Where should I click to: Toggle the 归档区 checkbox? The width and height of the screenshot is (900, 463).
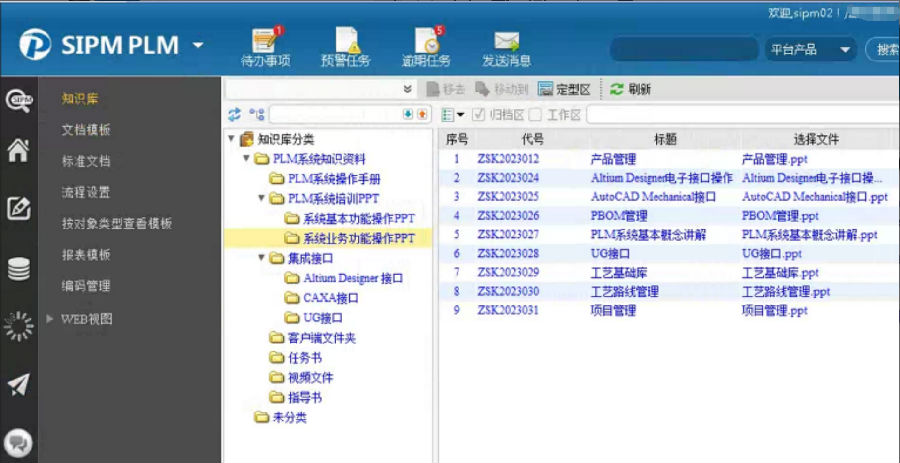click(x=479, y=115)
